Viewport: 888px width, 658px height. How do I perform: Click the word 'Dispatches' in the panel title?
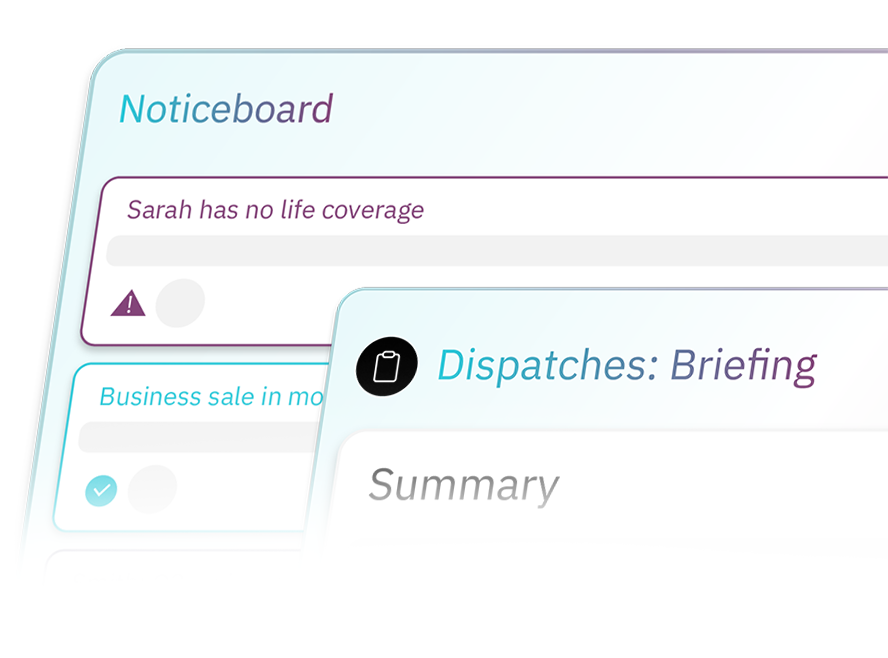click(543, 365)
